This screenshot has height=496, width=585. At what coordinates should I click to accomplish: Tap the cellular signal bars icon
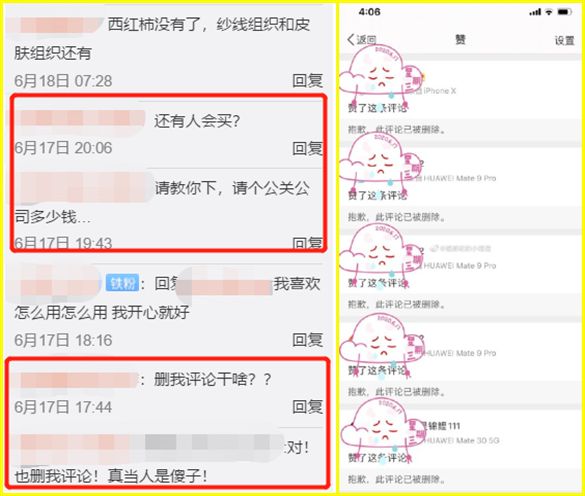[x=535, y=12]
